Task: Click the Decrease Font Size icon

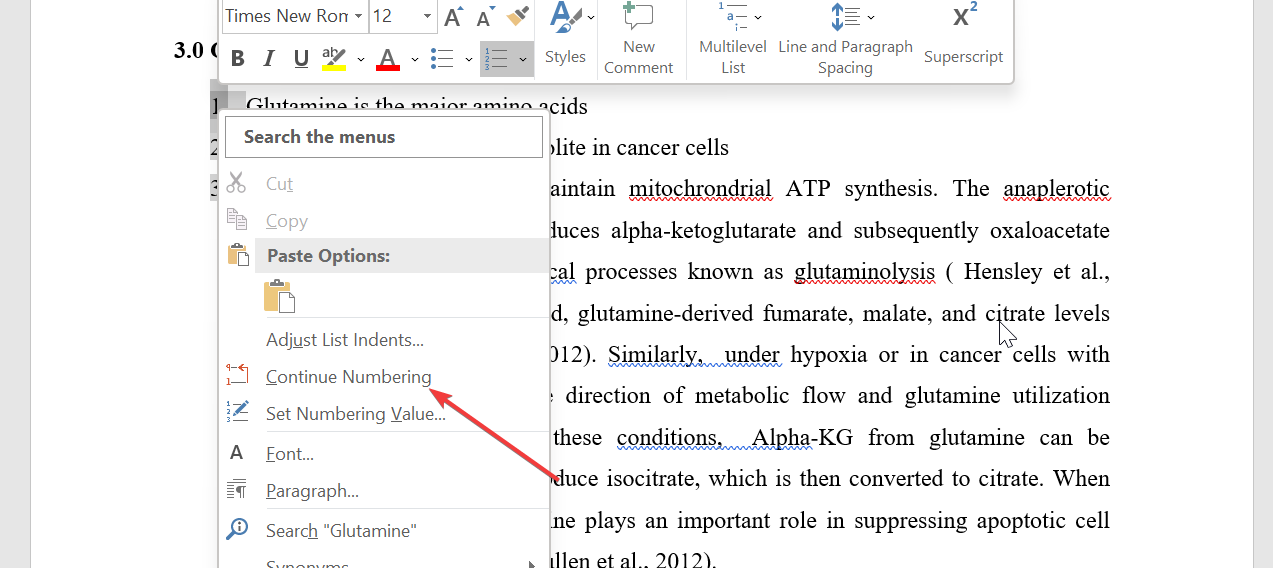Action: click(x=486, y=16)
